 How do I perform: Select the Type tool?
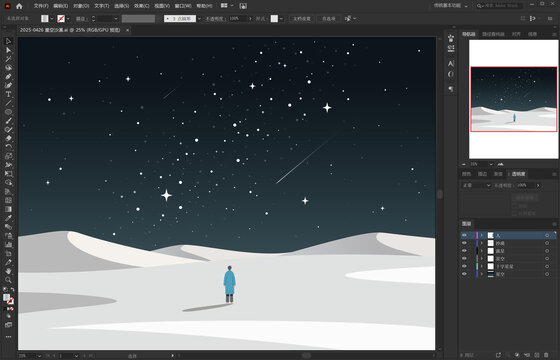(8, 94)
